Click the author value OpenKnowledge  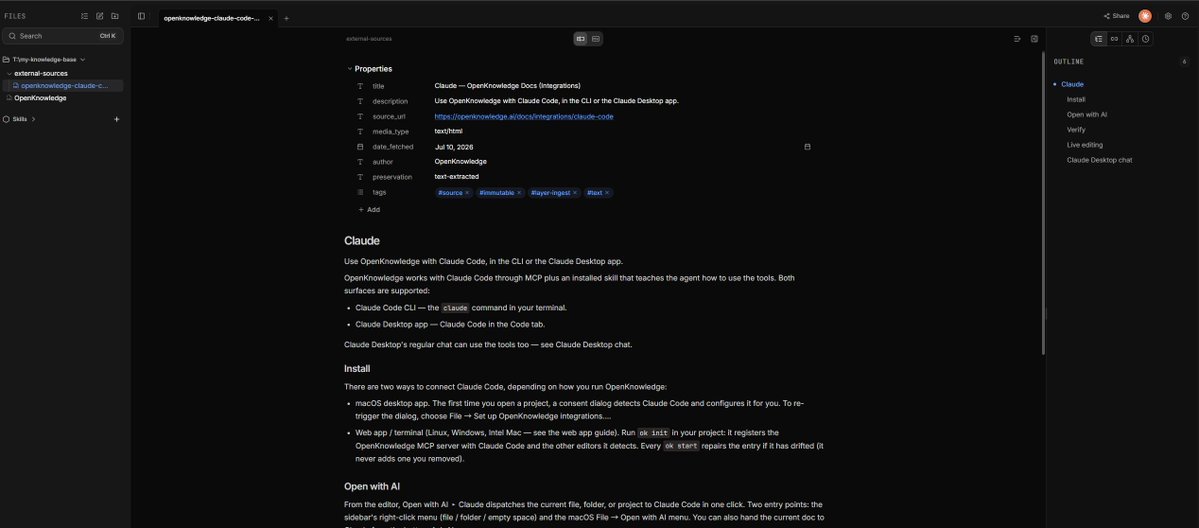pyautogui.click(x=460, y=162)
